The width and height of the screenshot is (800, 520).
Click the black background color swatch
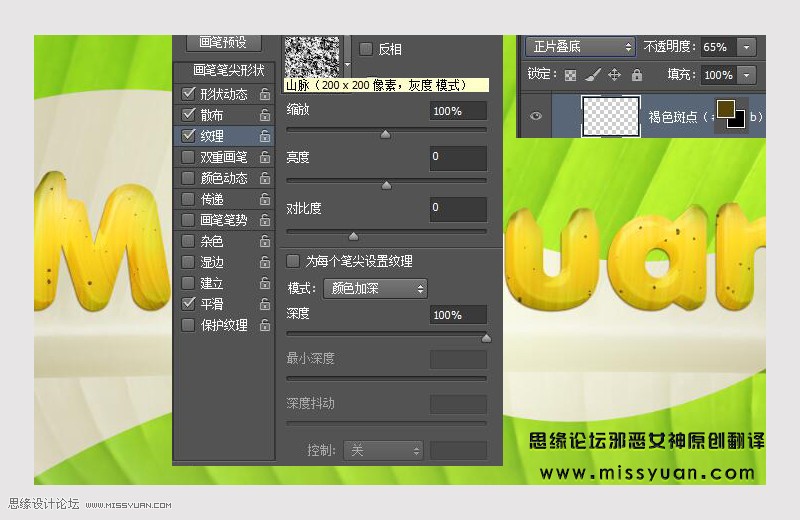coord(739,121)
